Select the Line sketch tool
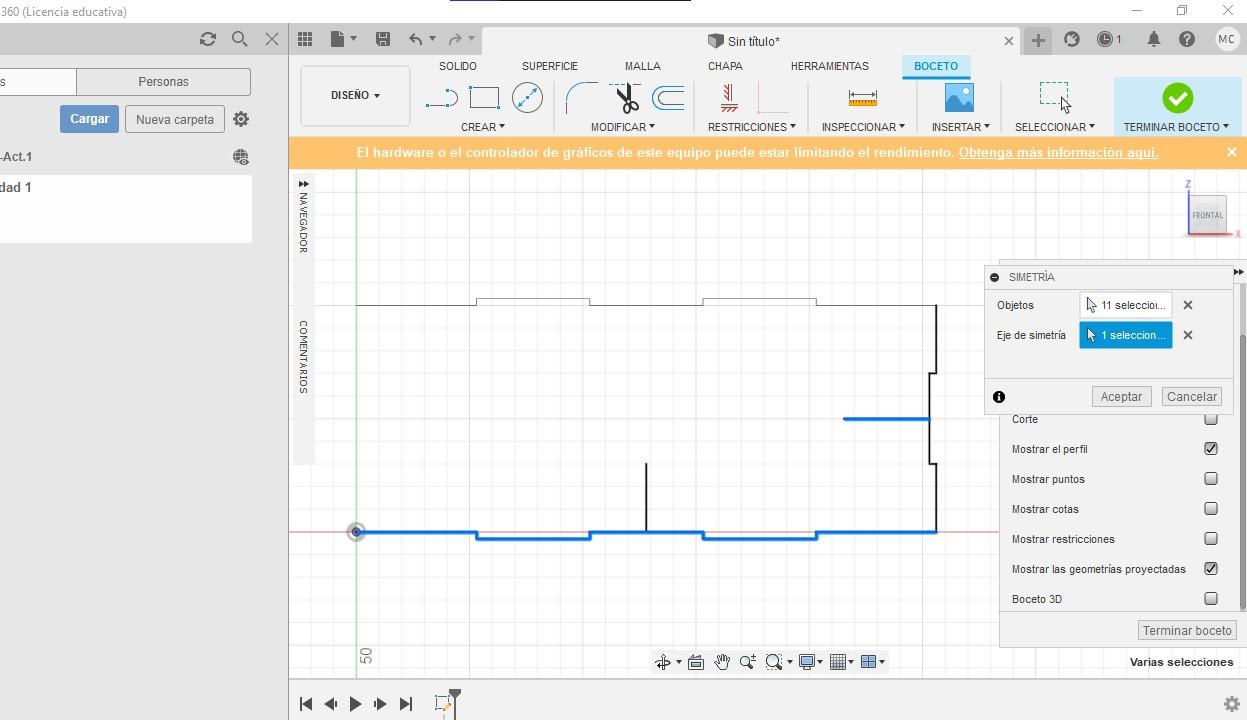1247x720 pixels. coord(441,98)
